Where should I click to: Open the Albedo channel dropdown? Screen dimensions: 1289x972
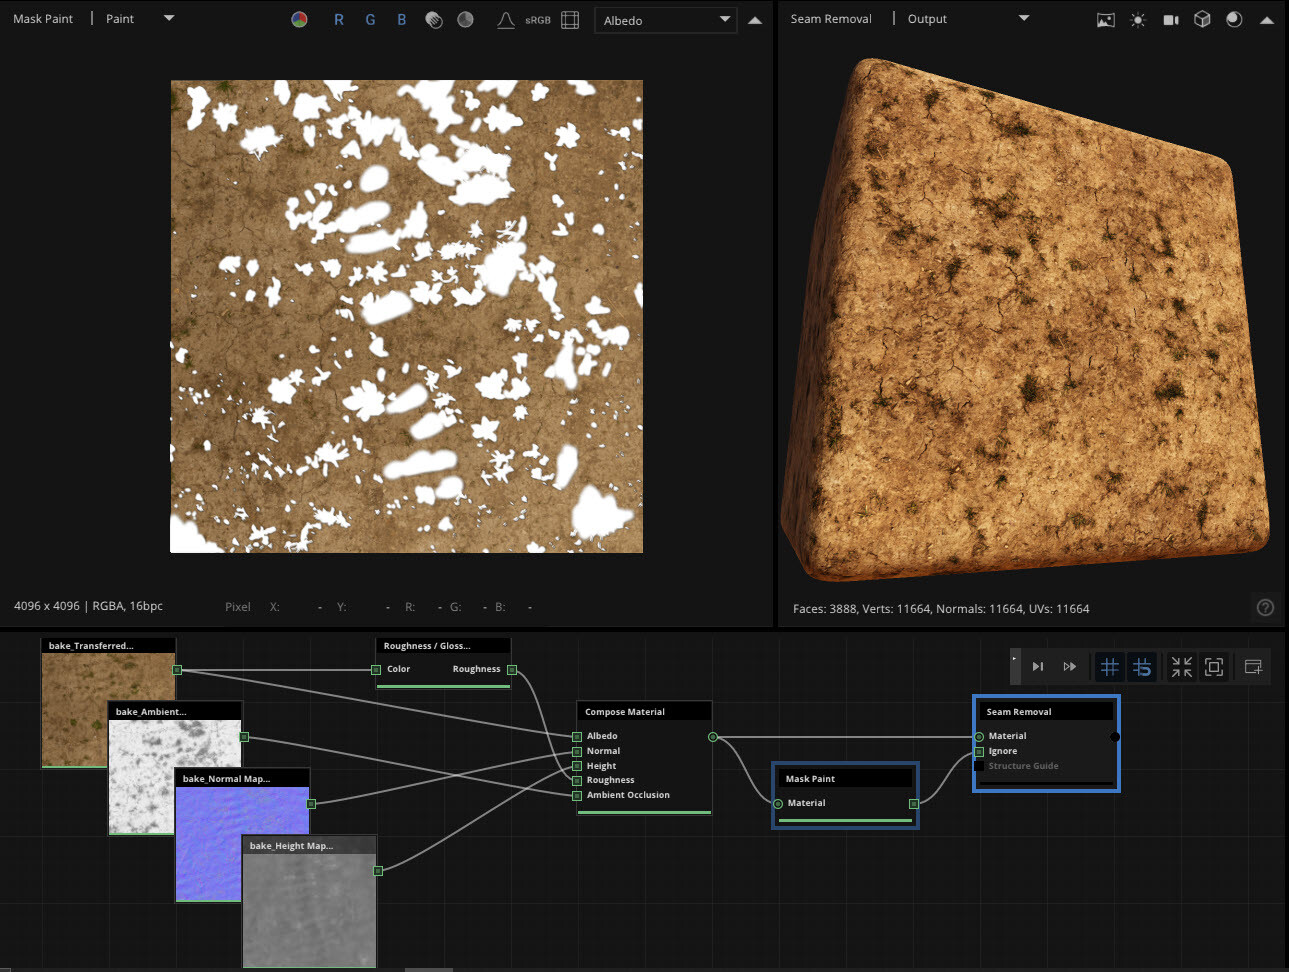tap(665, 20)
